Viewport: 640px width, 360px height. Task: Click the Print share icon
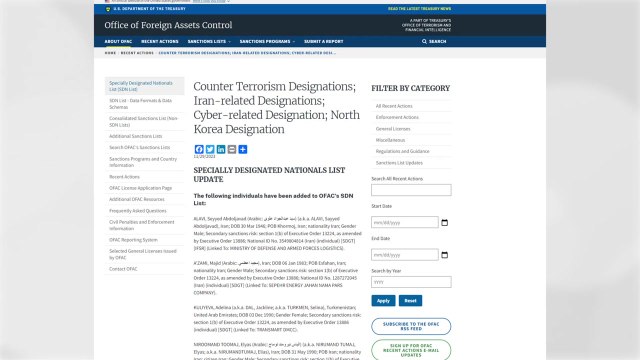[232, 149]
